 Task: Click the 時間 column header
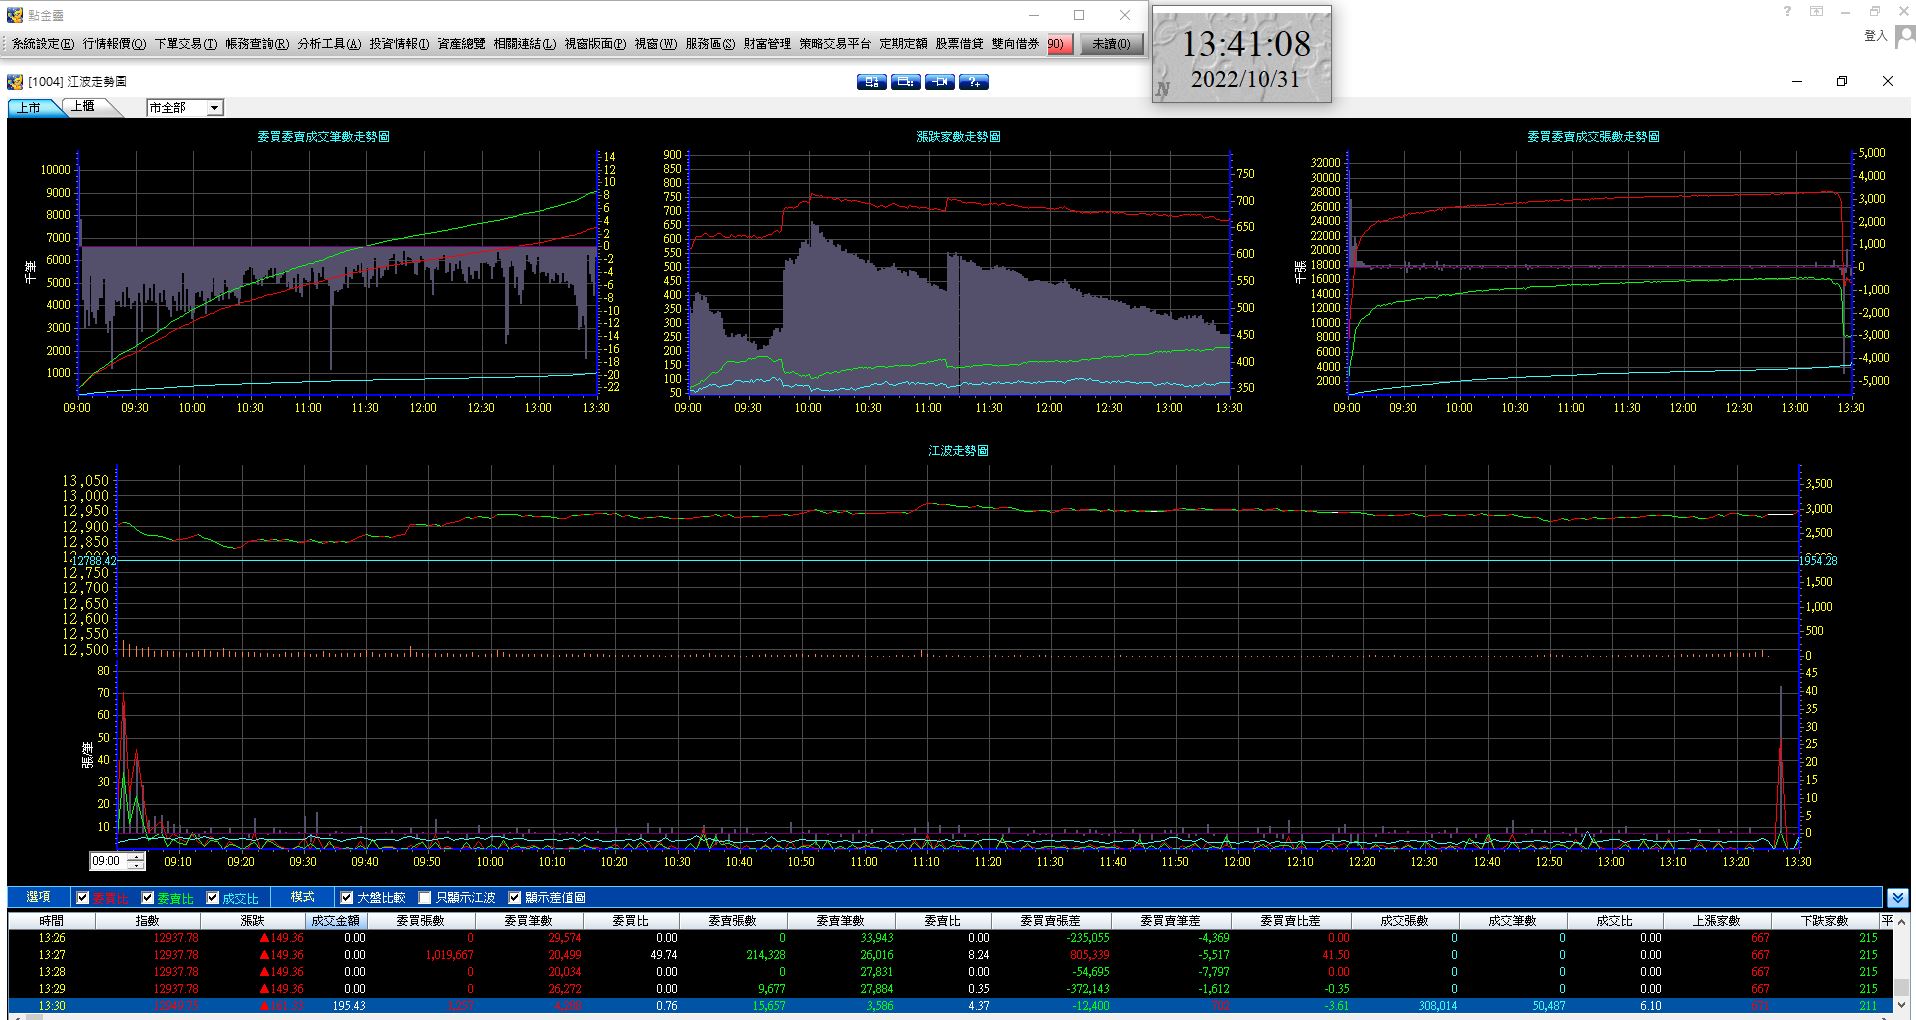pyautogui.click(x=52, y=921)
